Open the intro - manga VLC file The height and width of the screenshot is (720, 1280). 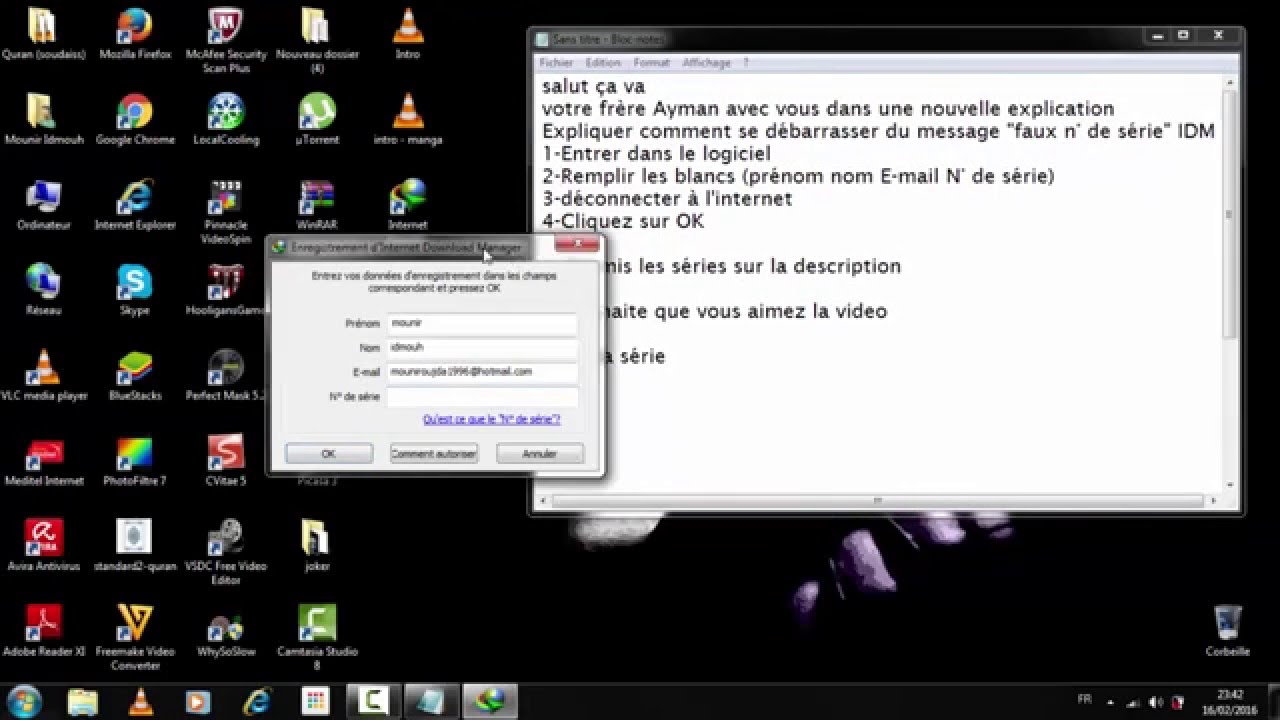pos(407,118)
